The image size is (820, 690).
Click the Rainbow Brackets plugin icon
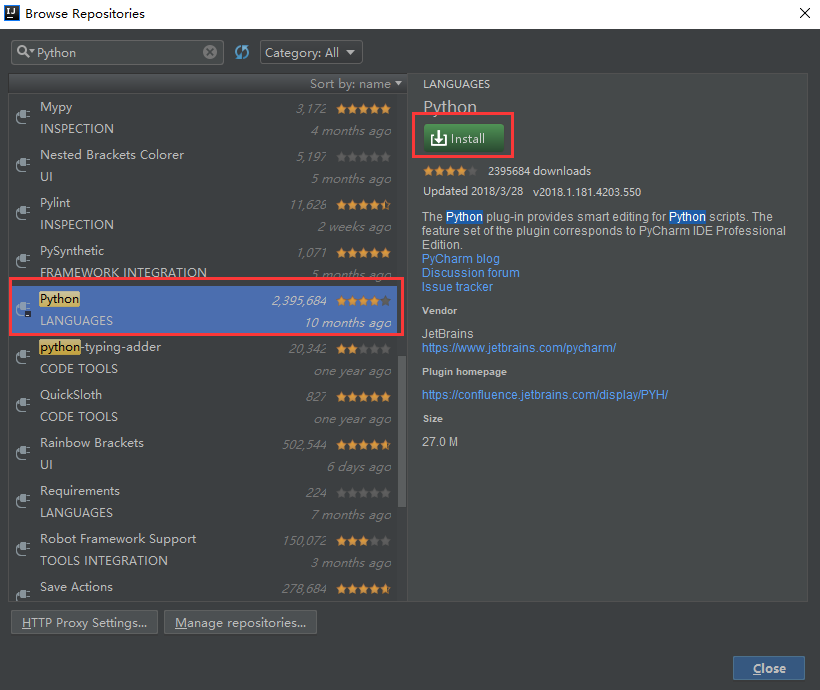click(x=23, y=453)
